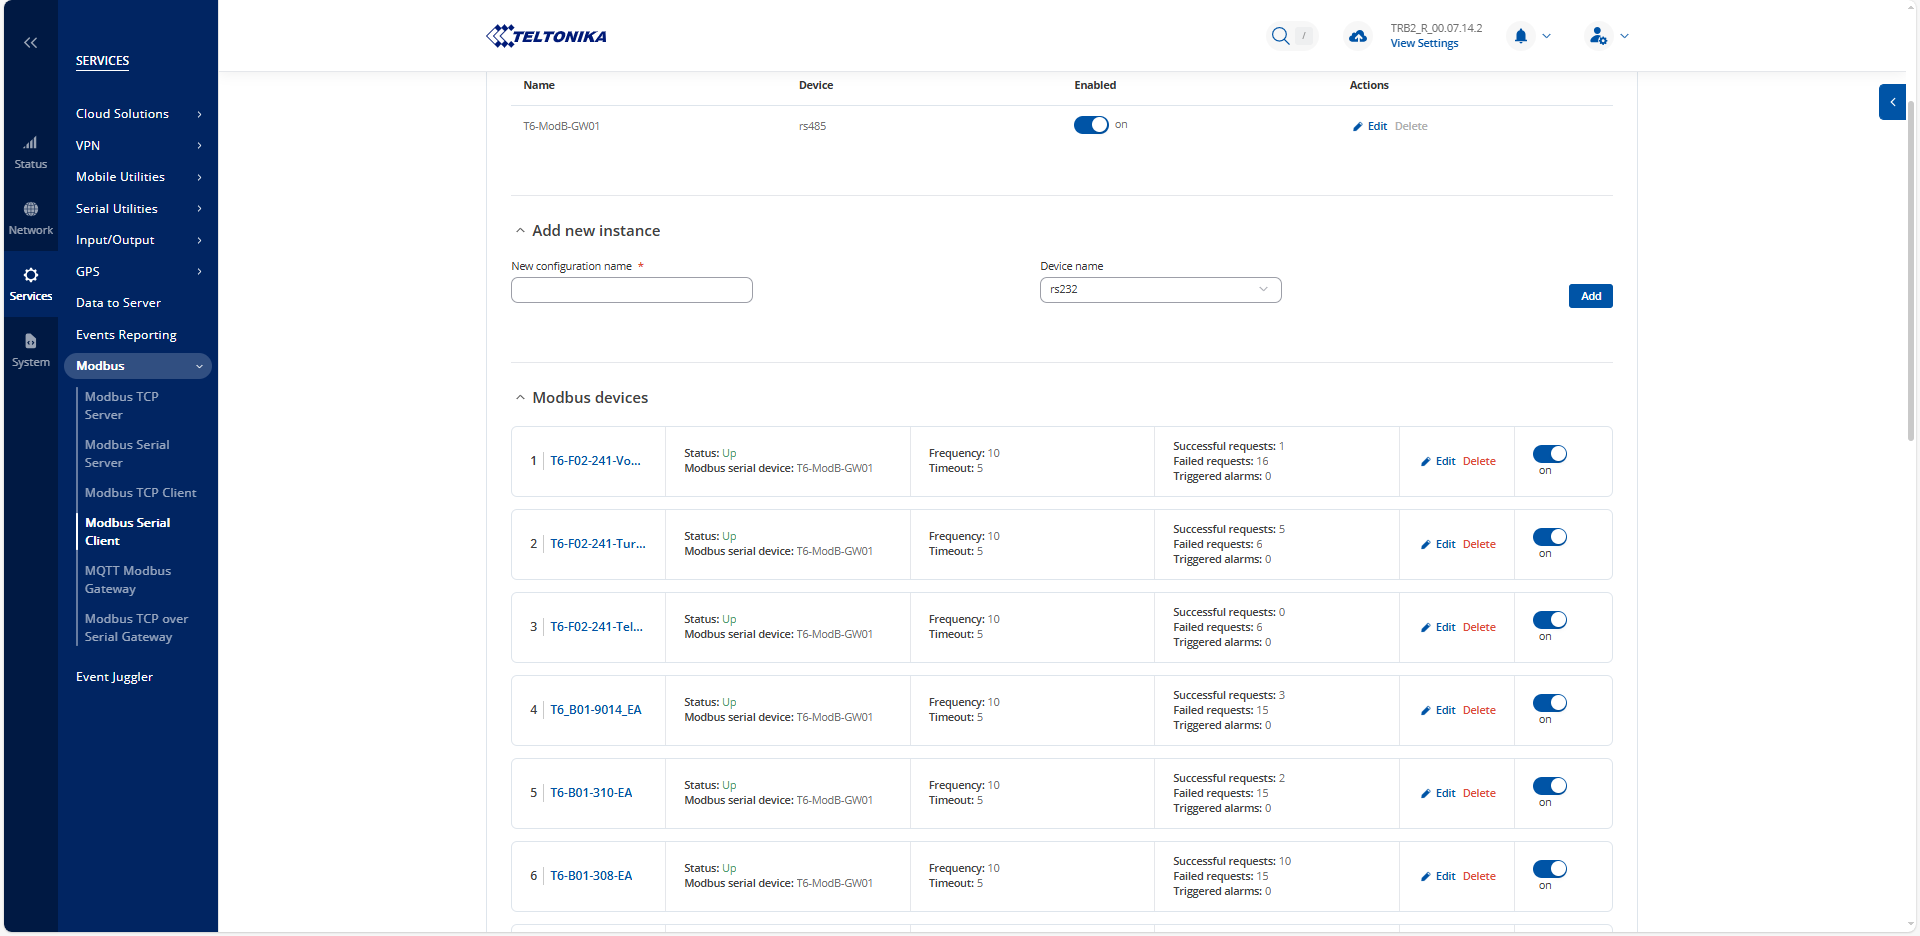Collapse the Modbus devices section
This screenshot has width=1920, height=936.
[x=520, y=398]
